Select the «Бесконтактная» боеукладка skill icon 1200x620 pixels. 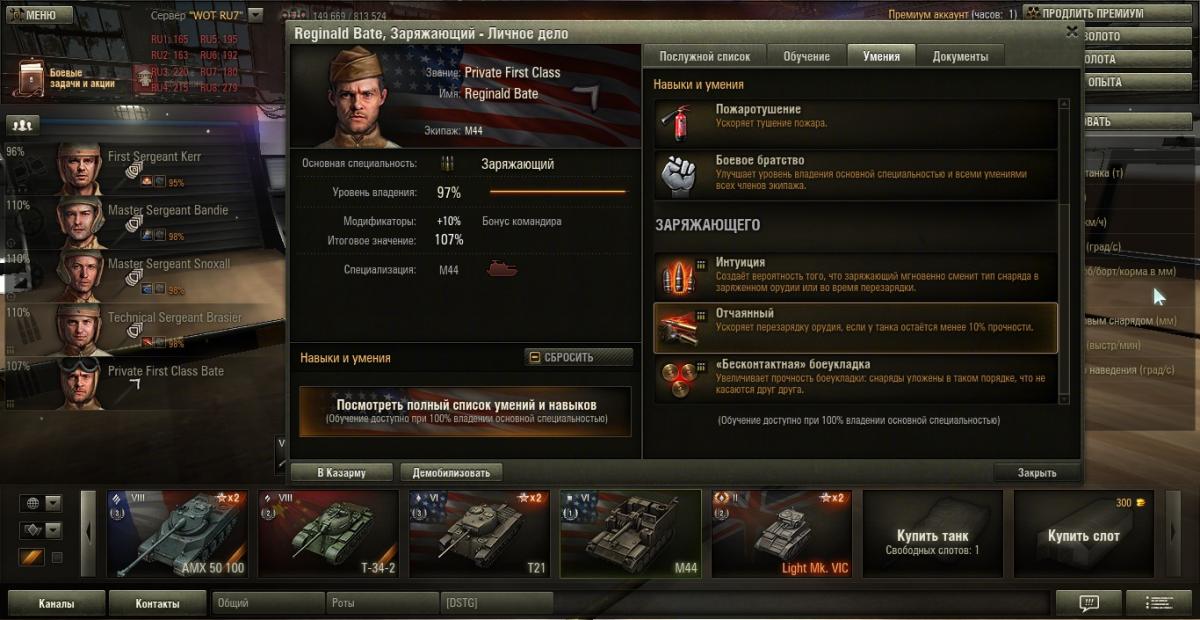tap(675, 377)
